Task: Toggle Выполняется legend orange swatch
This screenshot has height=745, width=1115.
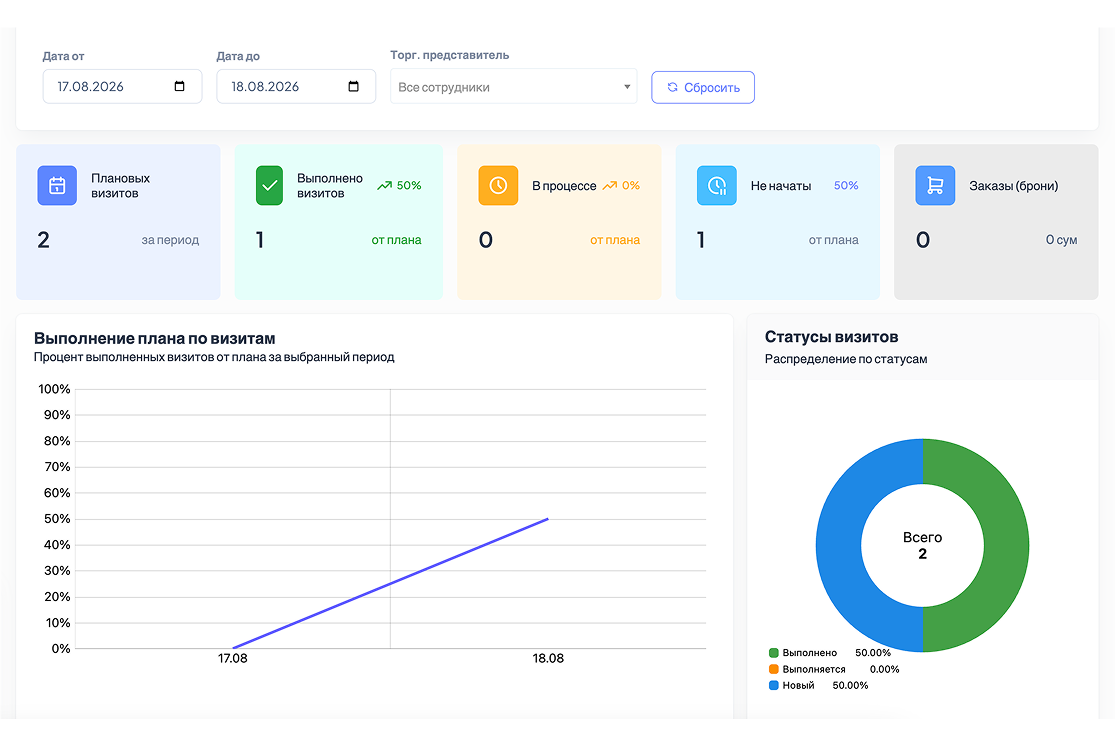Action: 774,669
